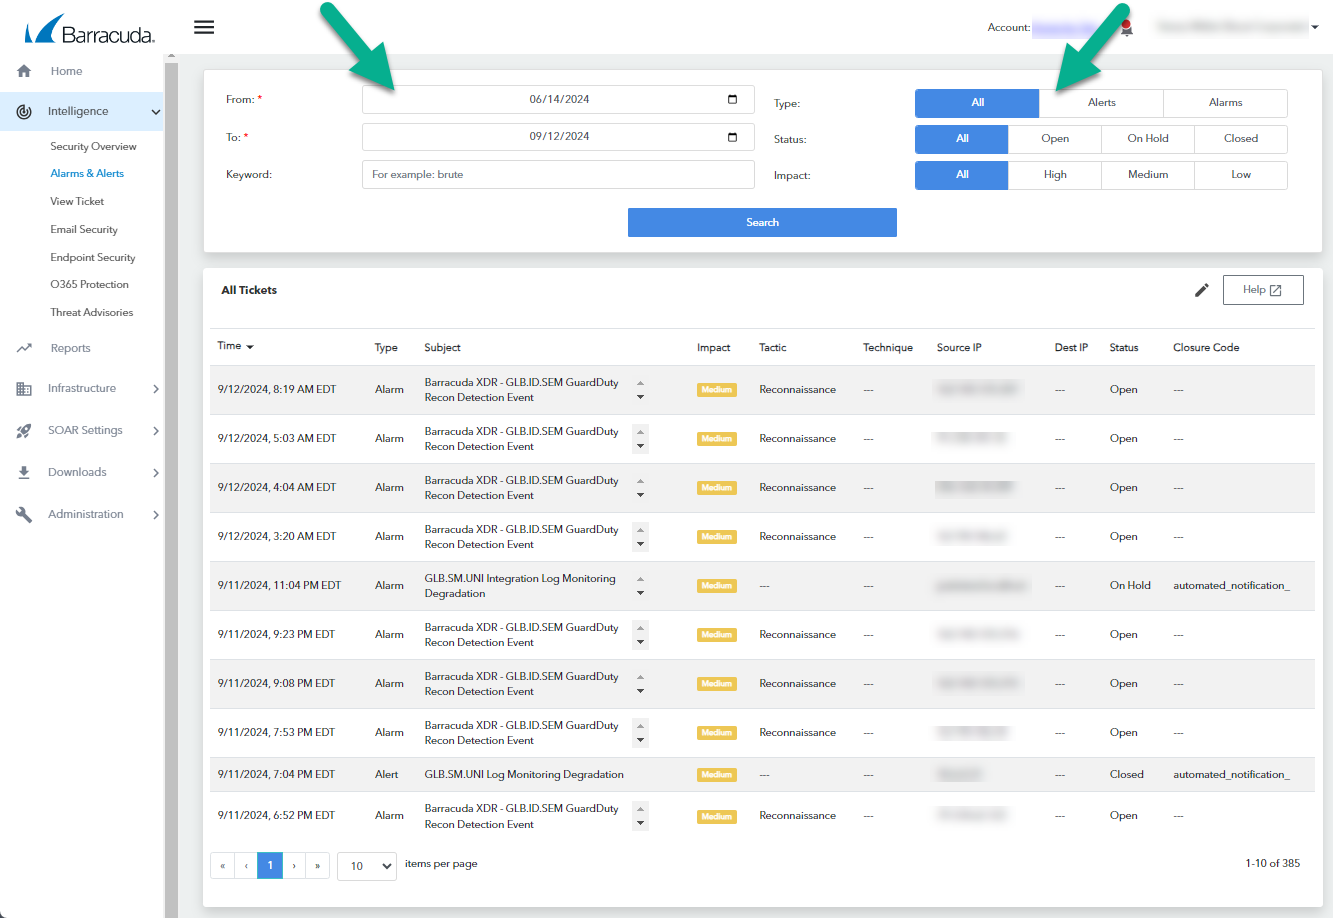The image size is (1333, 918).
Task: Open items per page dropdown
Action: pyautogui.click(x=367, y=866)
